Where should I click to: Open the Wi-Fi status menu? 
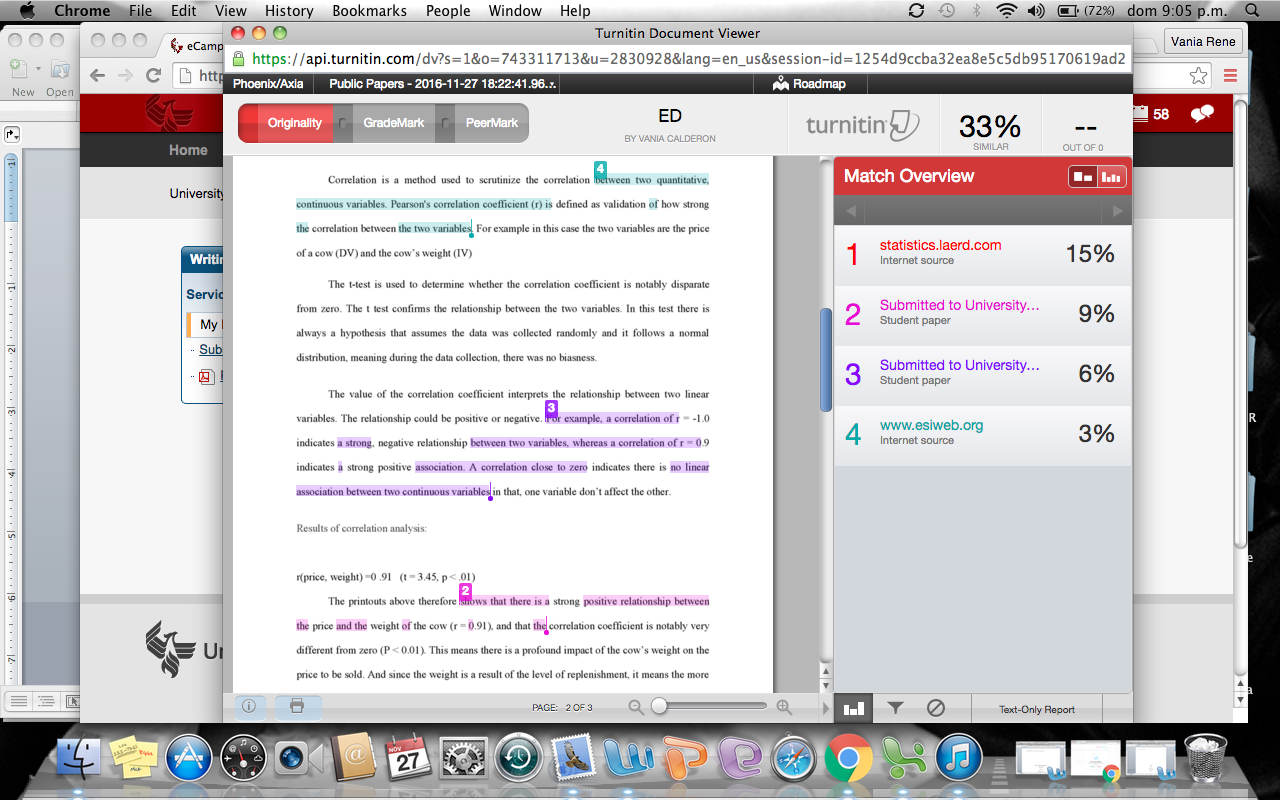click(x=1007, y=11)
